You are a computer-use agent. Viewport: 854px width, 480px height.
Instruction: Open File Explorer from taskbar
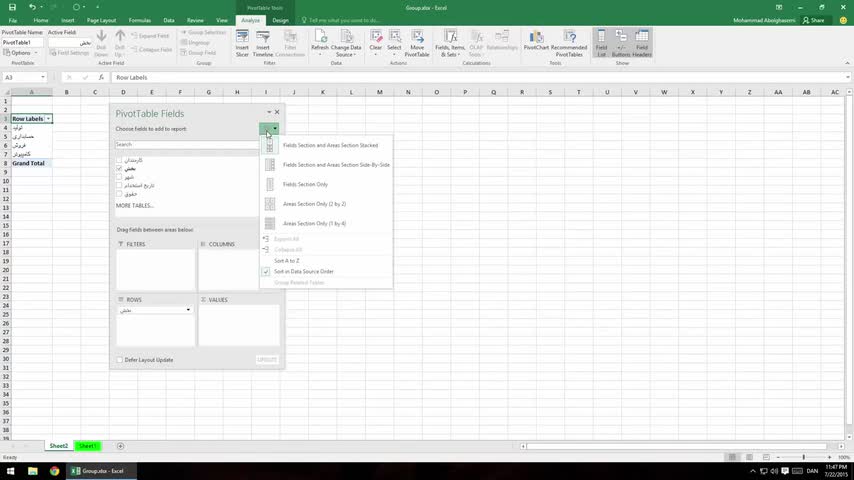pyautogui.click(x=33, y=471)
